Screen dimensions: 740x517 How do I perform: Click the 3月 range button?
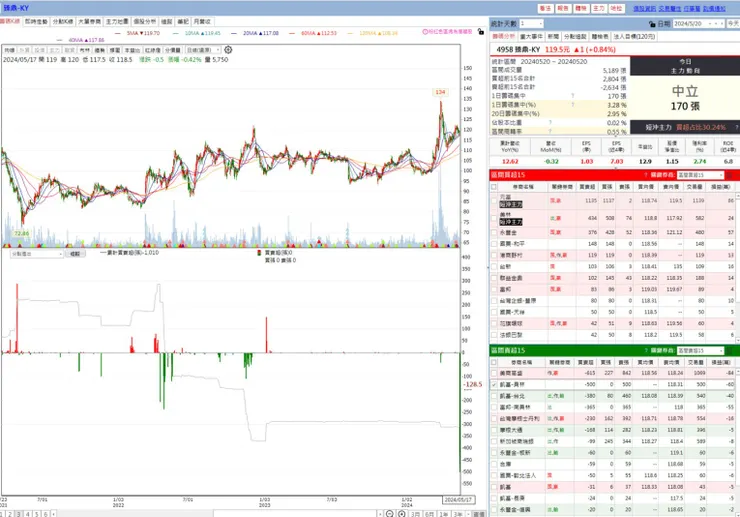point(415,514)
